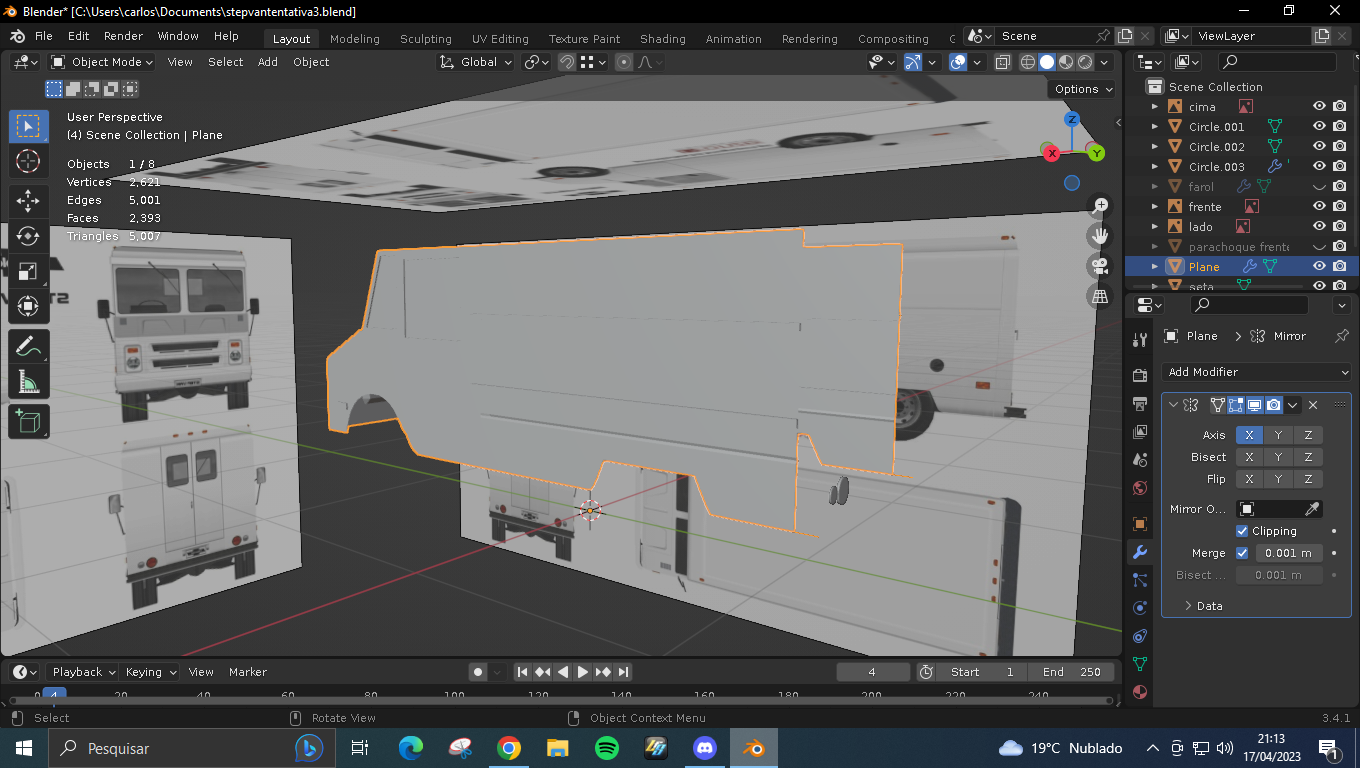This screenshot has height=768, width=1360.
Task: Hide the cima object in viewport
Action: (1319, 106)
